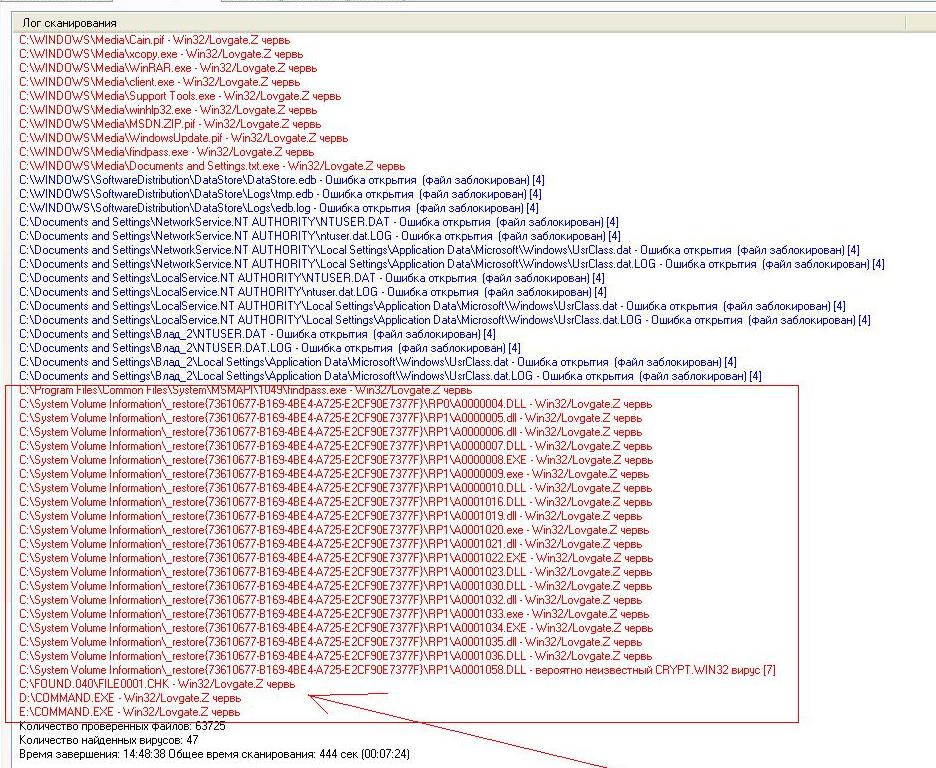Select LocalService UsrClass.dat error row
This screenshot has width=936, height=768.
(432, 307)
